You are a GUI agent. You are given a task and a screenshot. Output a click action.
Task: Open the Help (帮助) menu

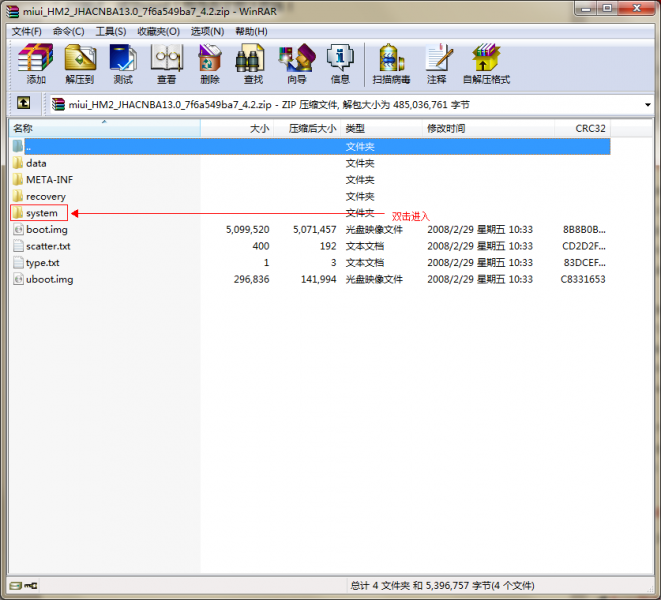tap(251, 32)
